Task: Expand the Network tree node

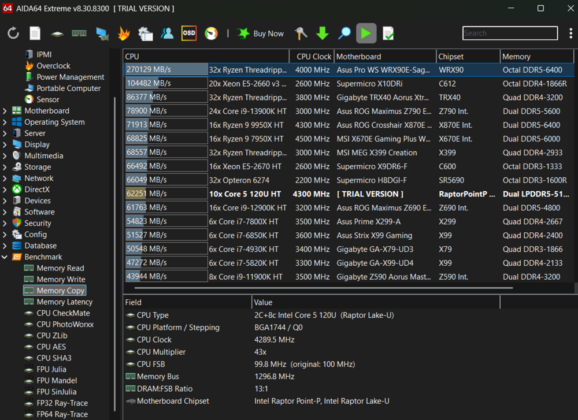Action: (5, 178)
